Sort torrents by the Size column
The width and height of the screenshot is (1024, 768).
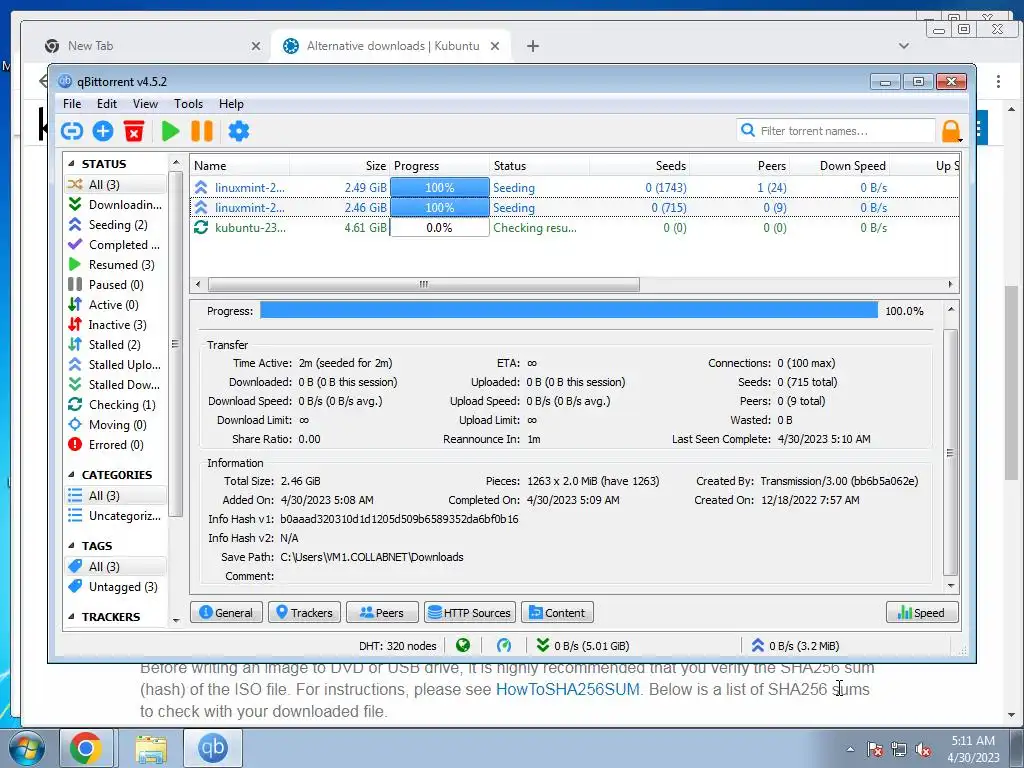tap(340, 166)
